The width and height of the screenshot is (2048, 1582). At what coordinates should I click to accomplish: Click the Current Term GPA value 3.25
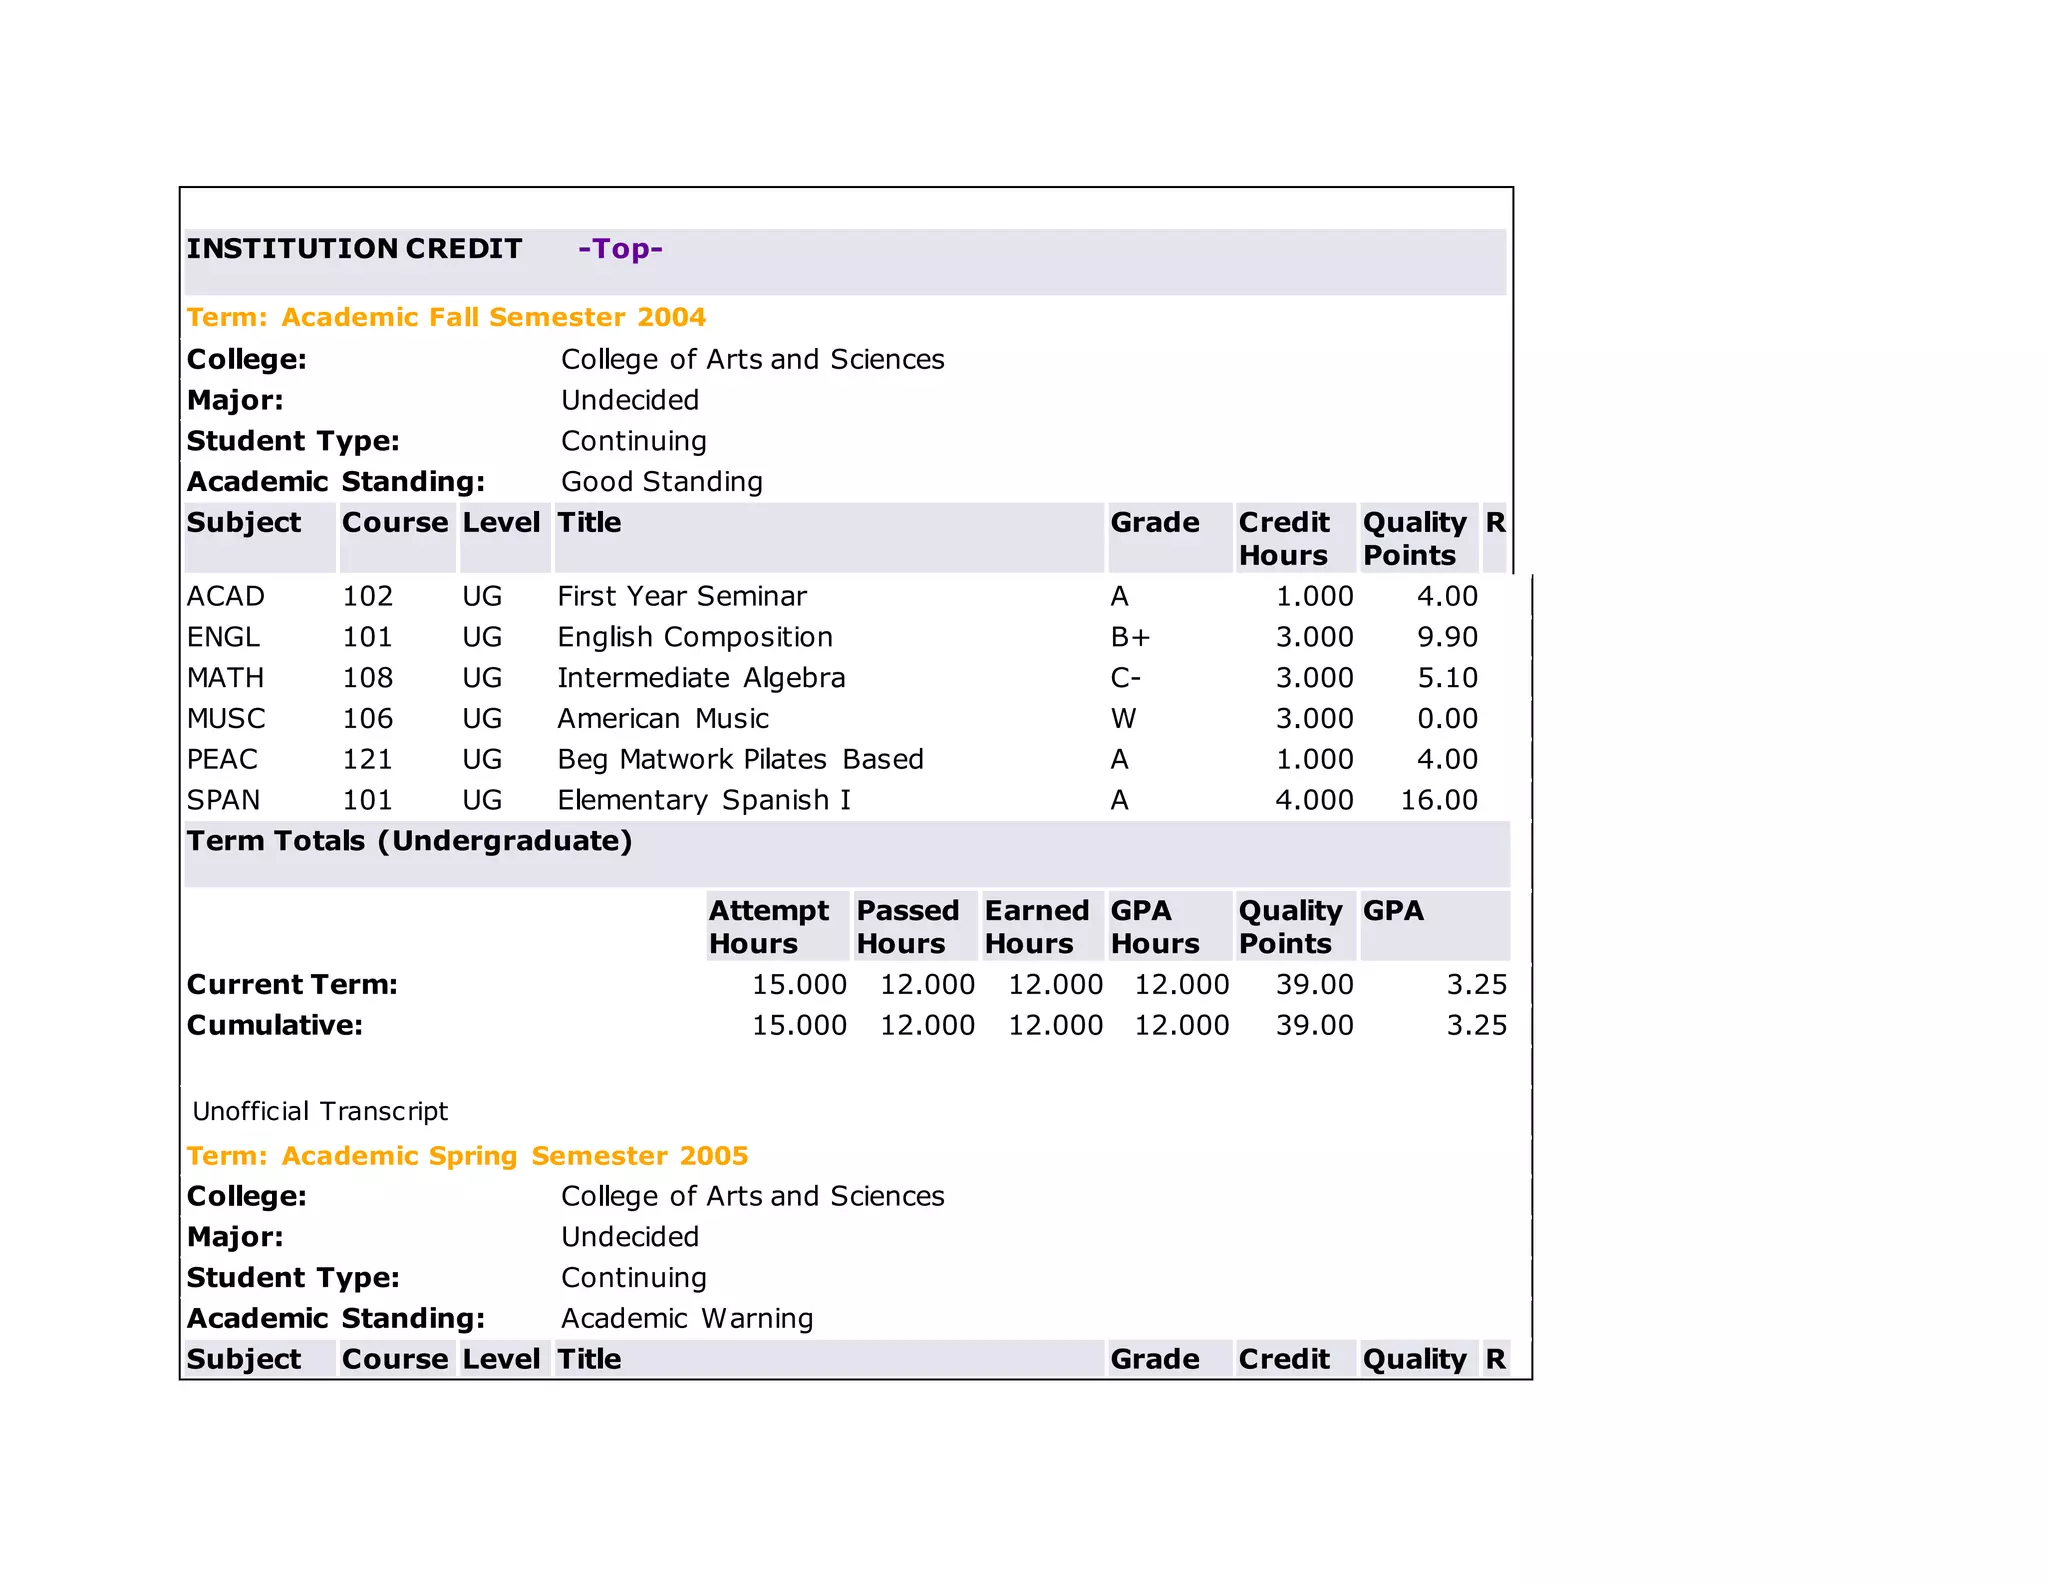(1476, 985)
